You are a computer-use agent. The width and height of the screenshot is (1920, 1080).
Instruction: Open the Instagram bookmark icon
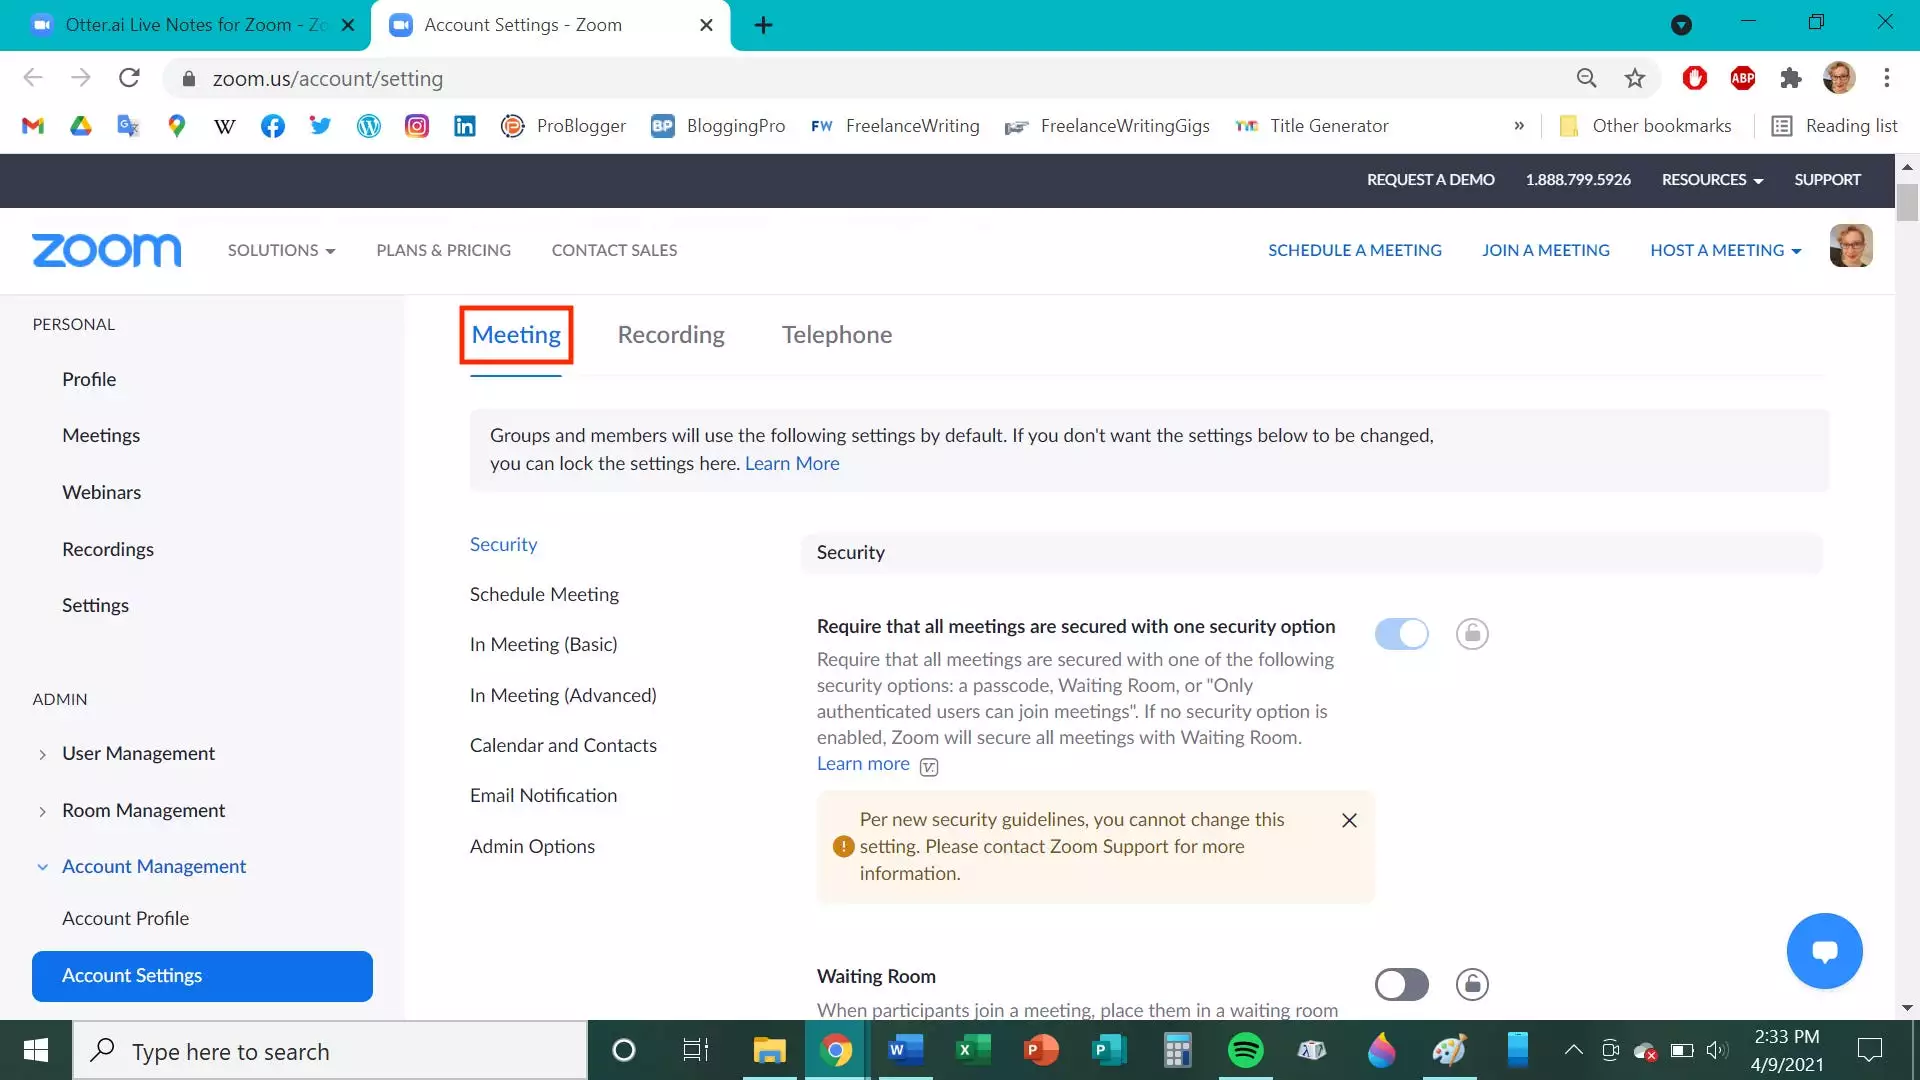pyautogui.click(x=417, y=126)
